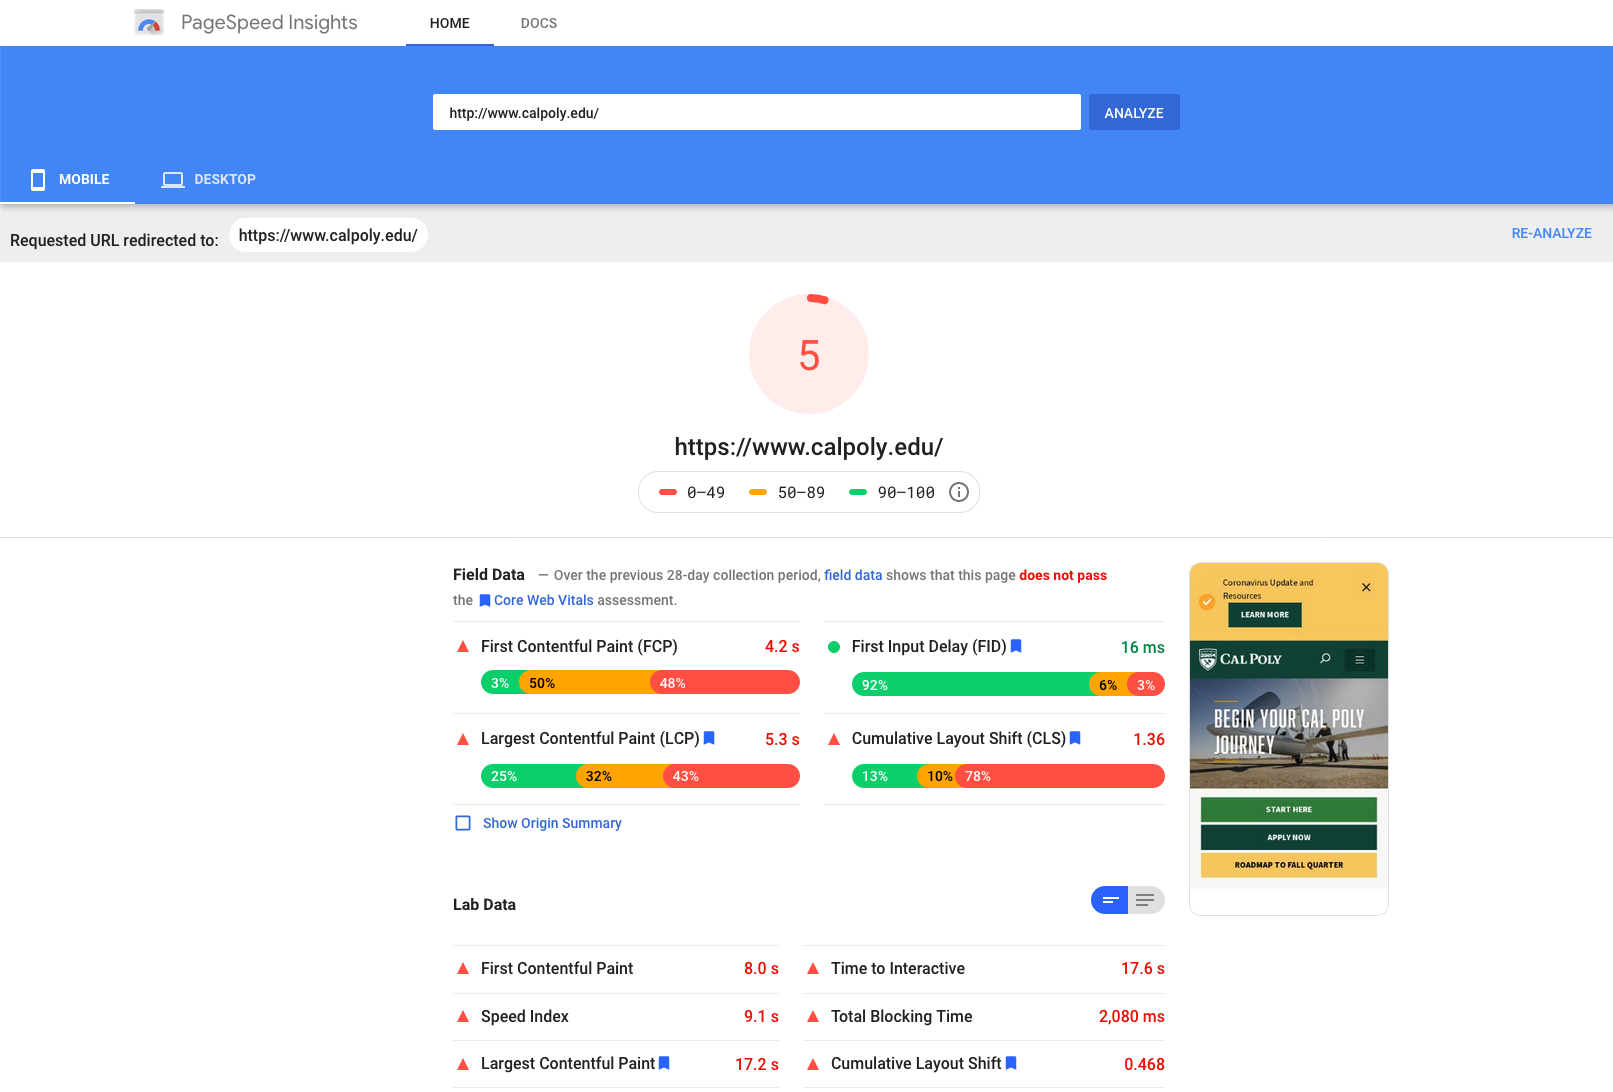Image resolution: width=1613 pixels, height=1092 pixels.
Task: Click the URL input field
Action: coord(757,112)
